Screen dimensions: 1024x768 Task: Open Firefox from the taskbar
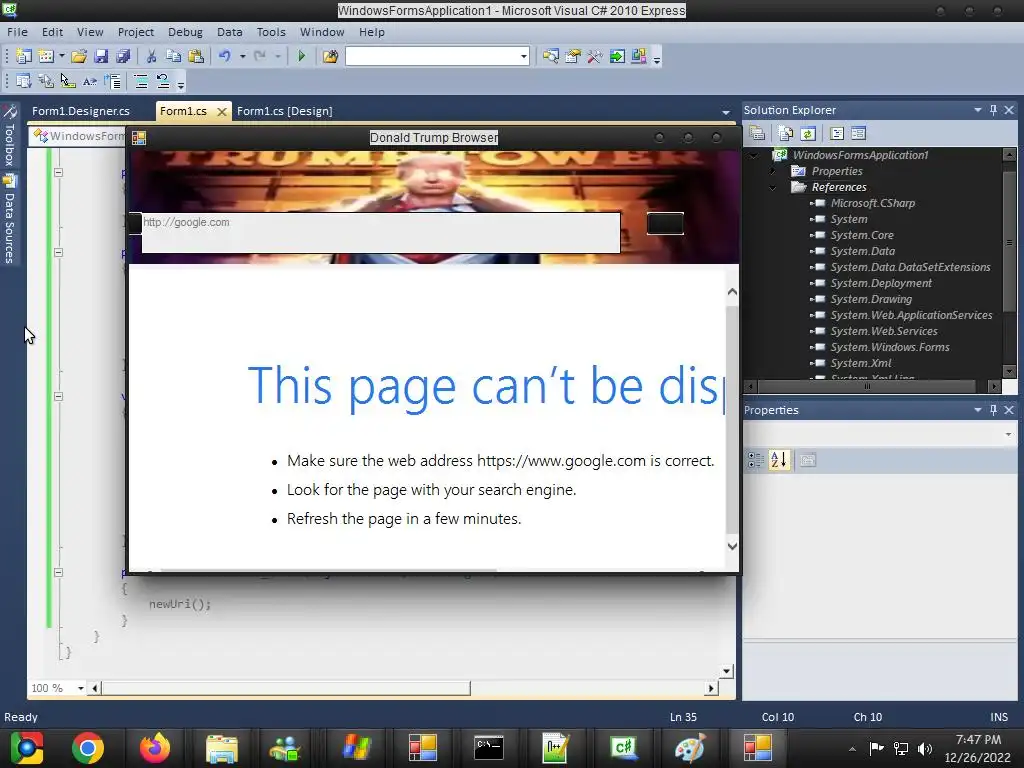[x=155, y=748]
